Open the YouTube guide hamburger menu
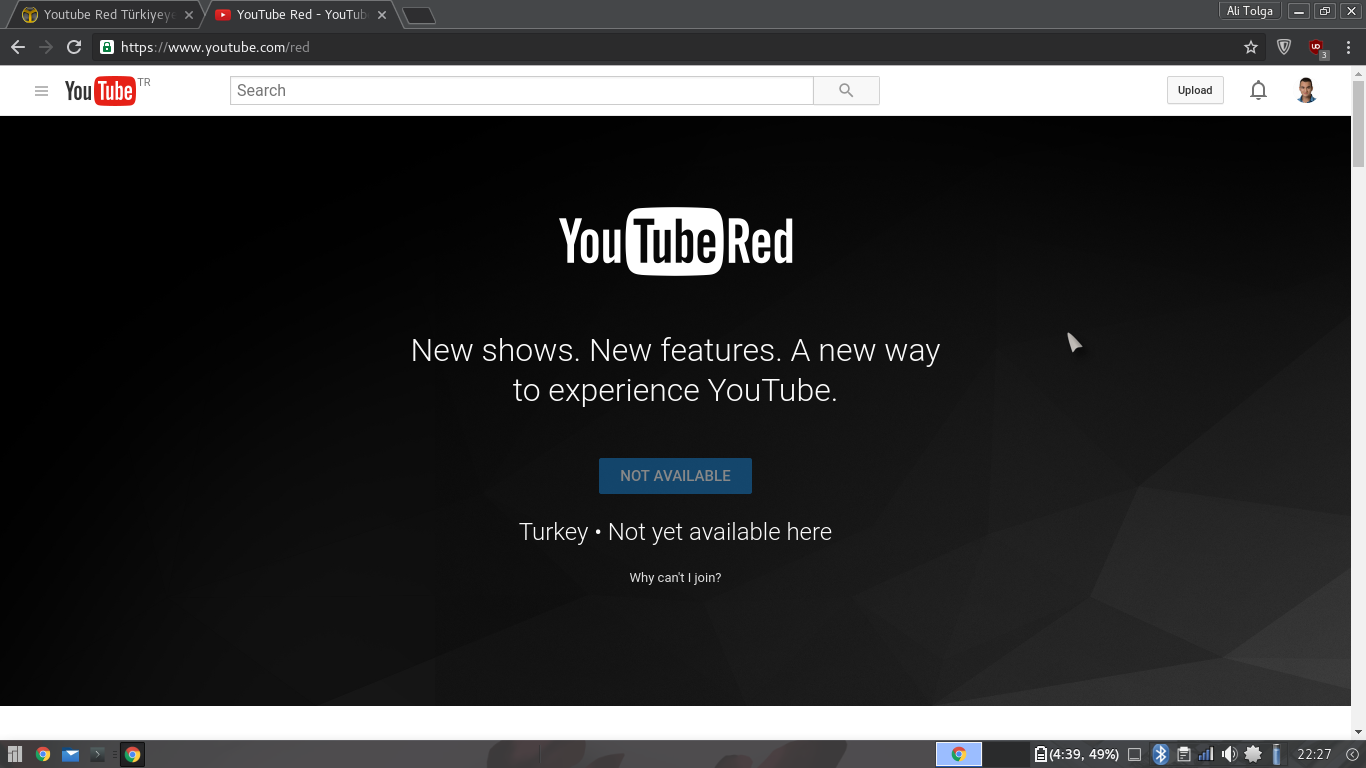1366x768 pixels. tap(41, 91)
